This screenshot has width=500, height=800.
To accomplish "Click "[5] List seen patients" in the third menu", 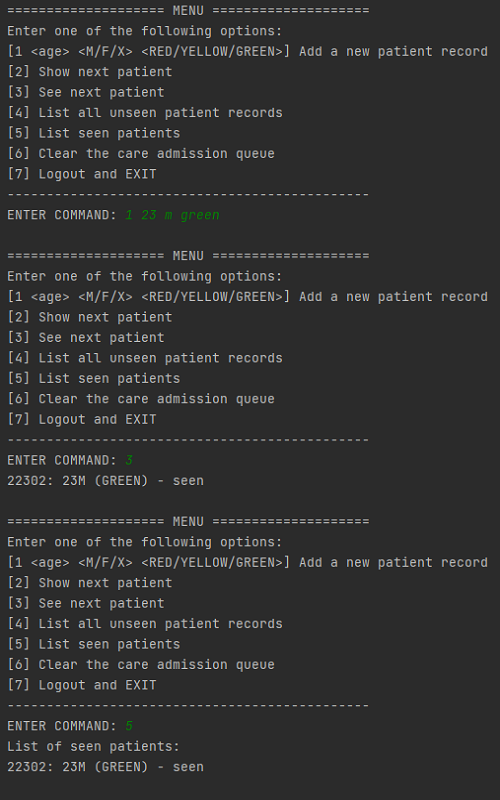I will (x=93, y=644).
